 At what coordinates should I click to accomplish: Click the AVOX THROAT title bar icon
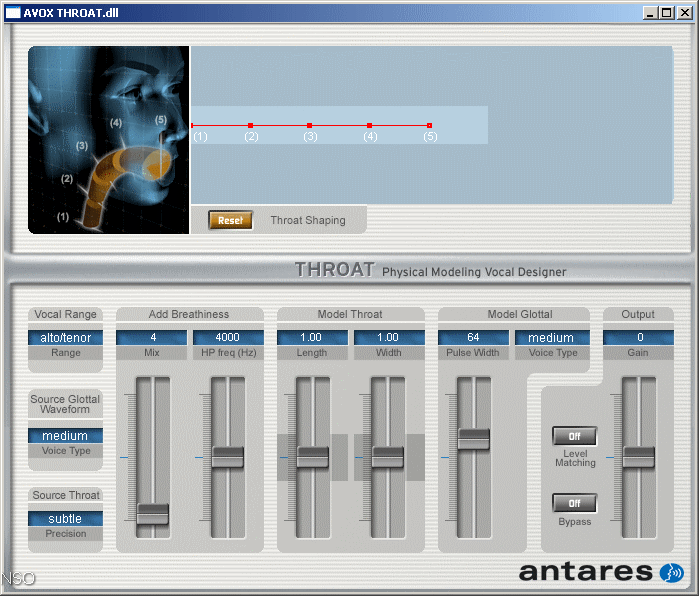point(13,12)
